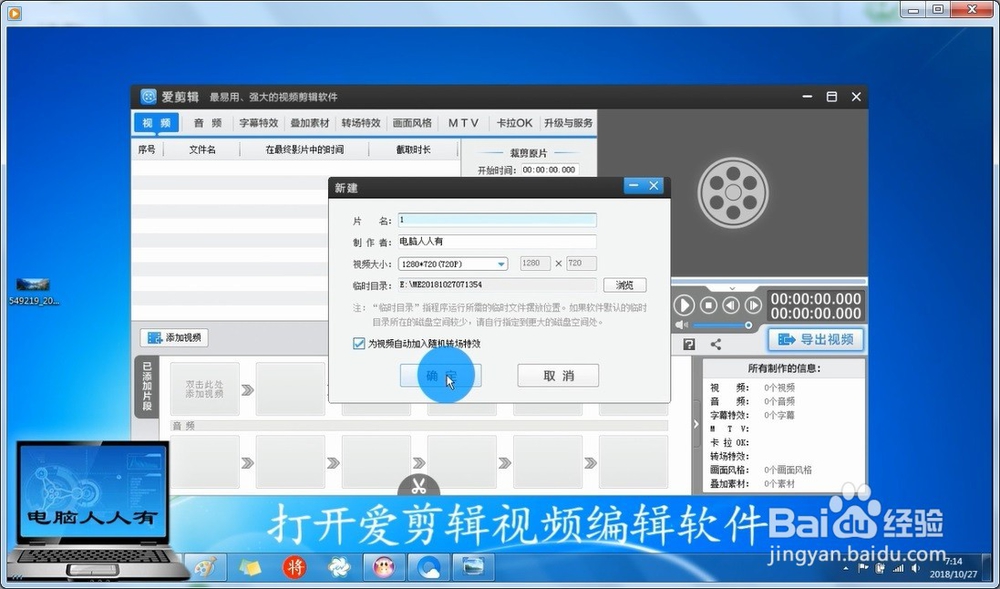Click the play button in the preview player
The width and height of the screenshot is (1000, 589).
click(x=684, y=305)
